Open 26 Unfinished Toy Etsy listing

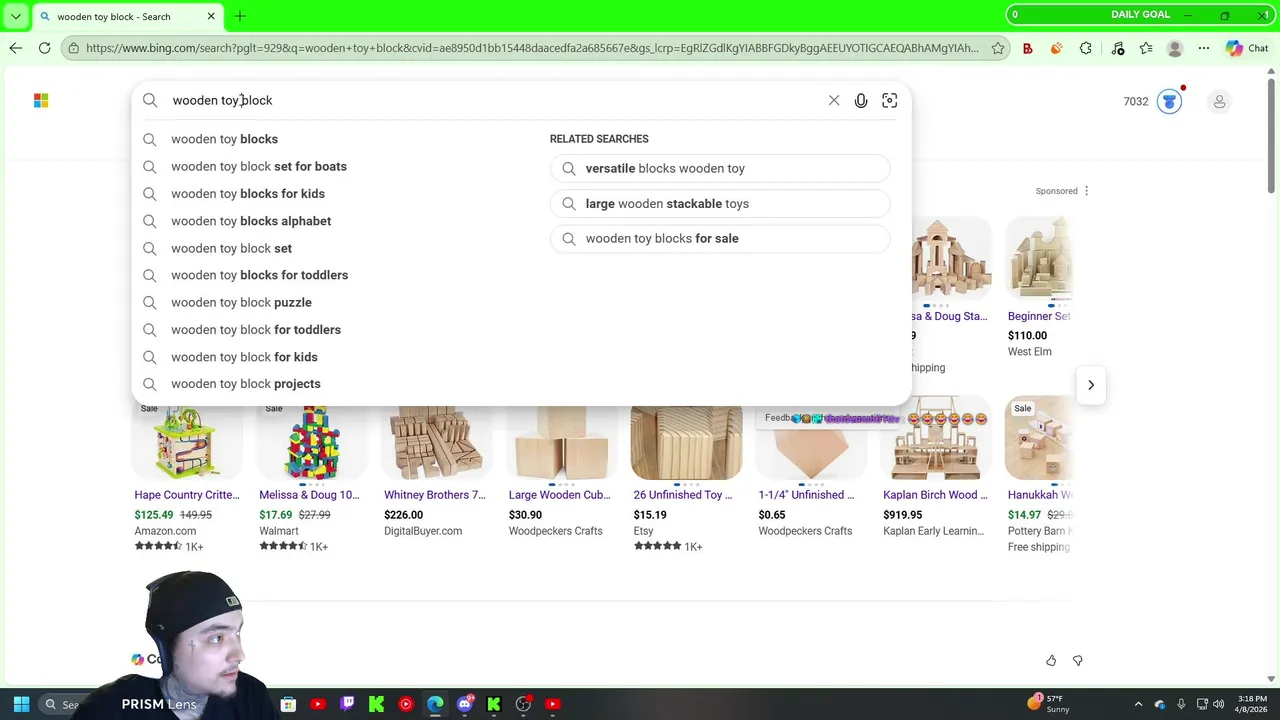pos(683,495)
